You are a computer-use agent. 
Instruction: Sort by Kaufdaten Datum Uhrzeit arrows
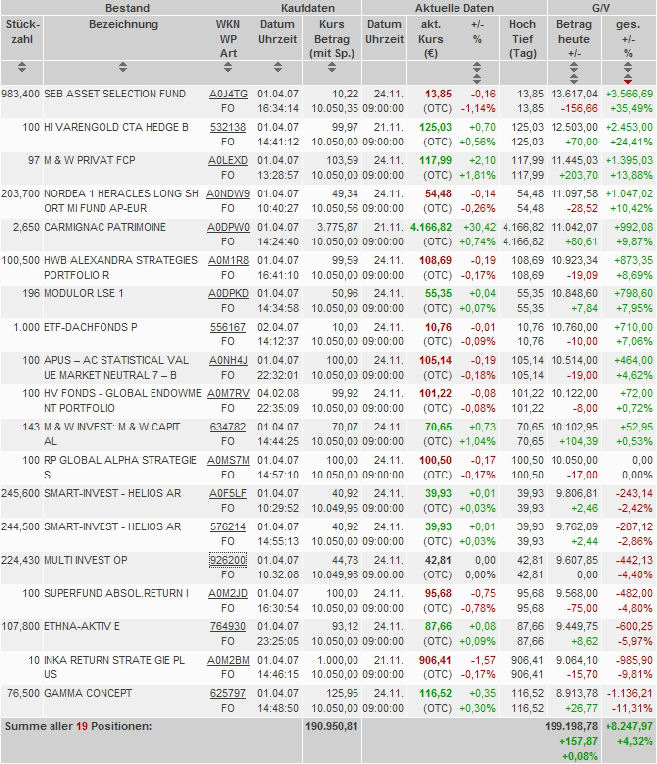(x=277, y=67)
